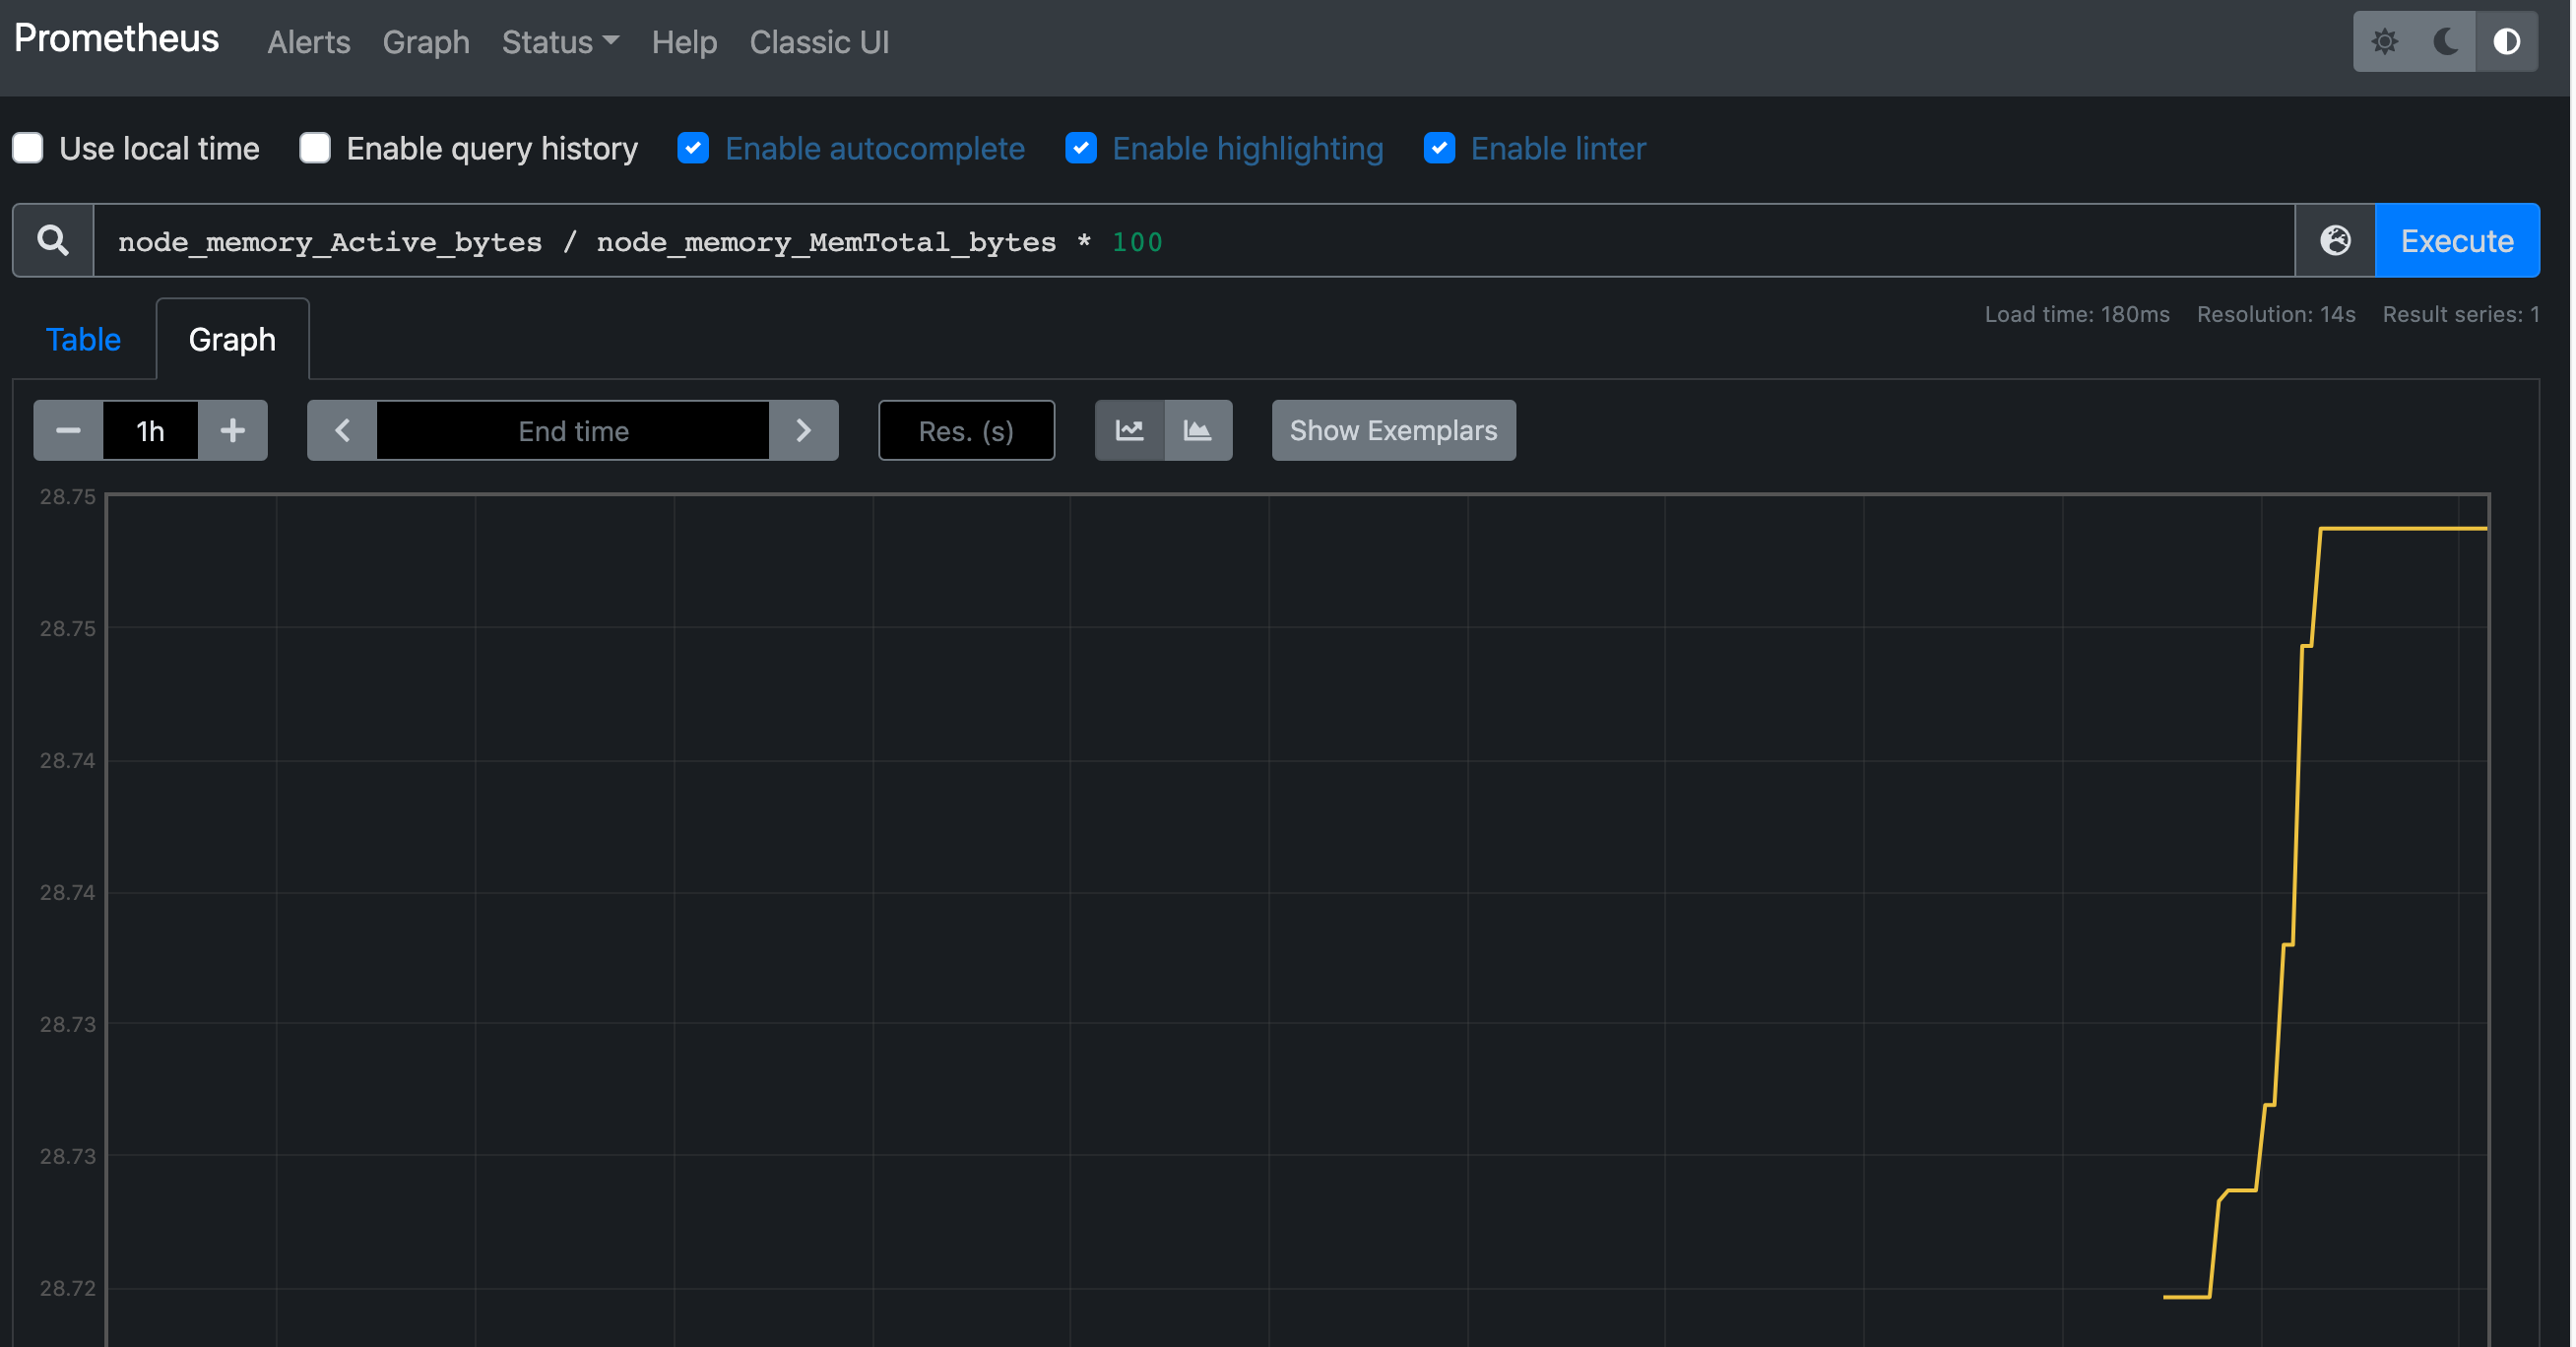Image resolution: width=2576 pixels, height=1347 pixels.
Task: Increase time range with plus icon
Action: [x=233, y=431]
